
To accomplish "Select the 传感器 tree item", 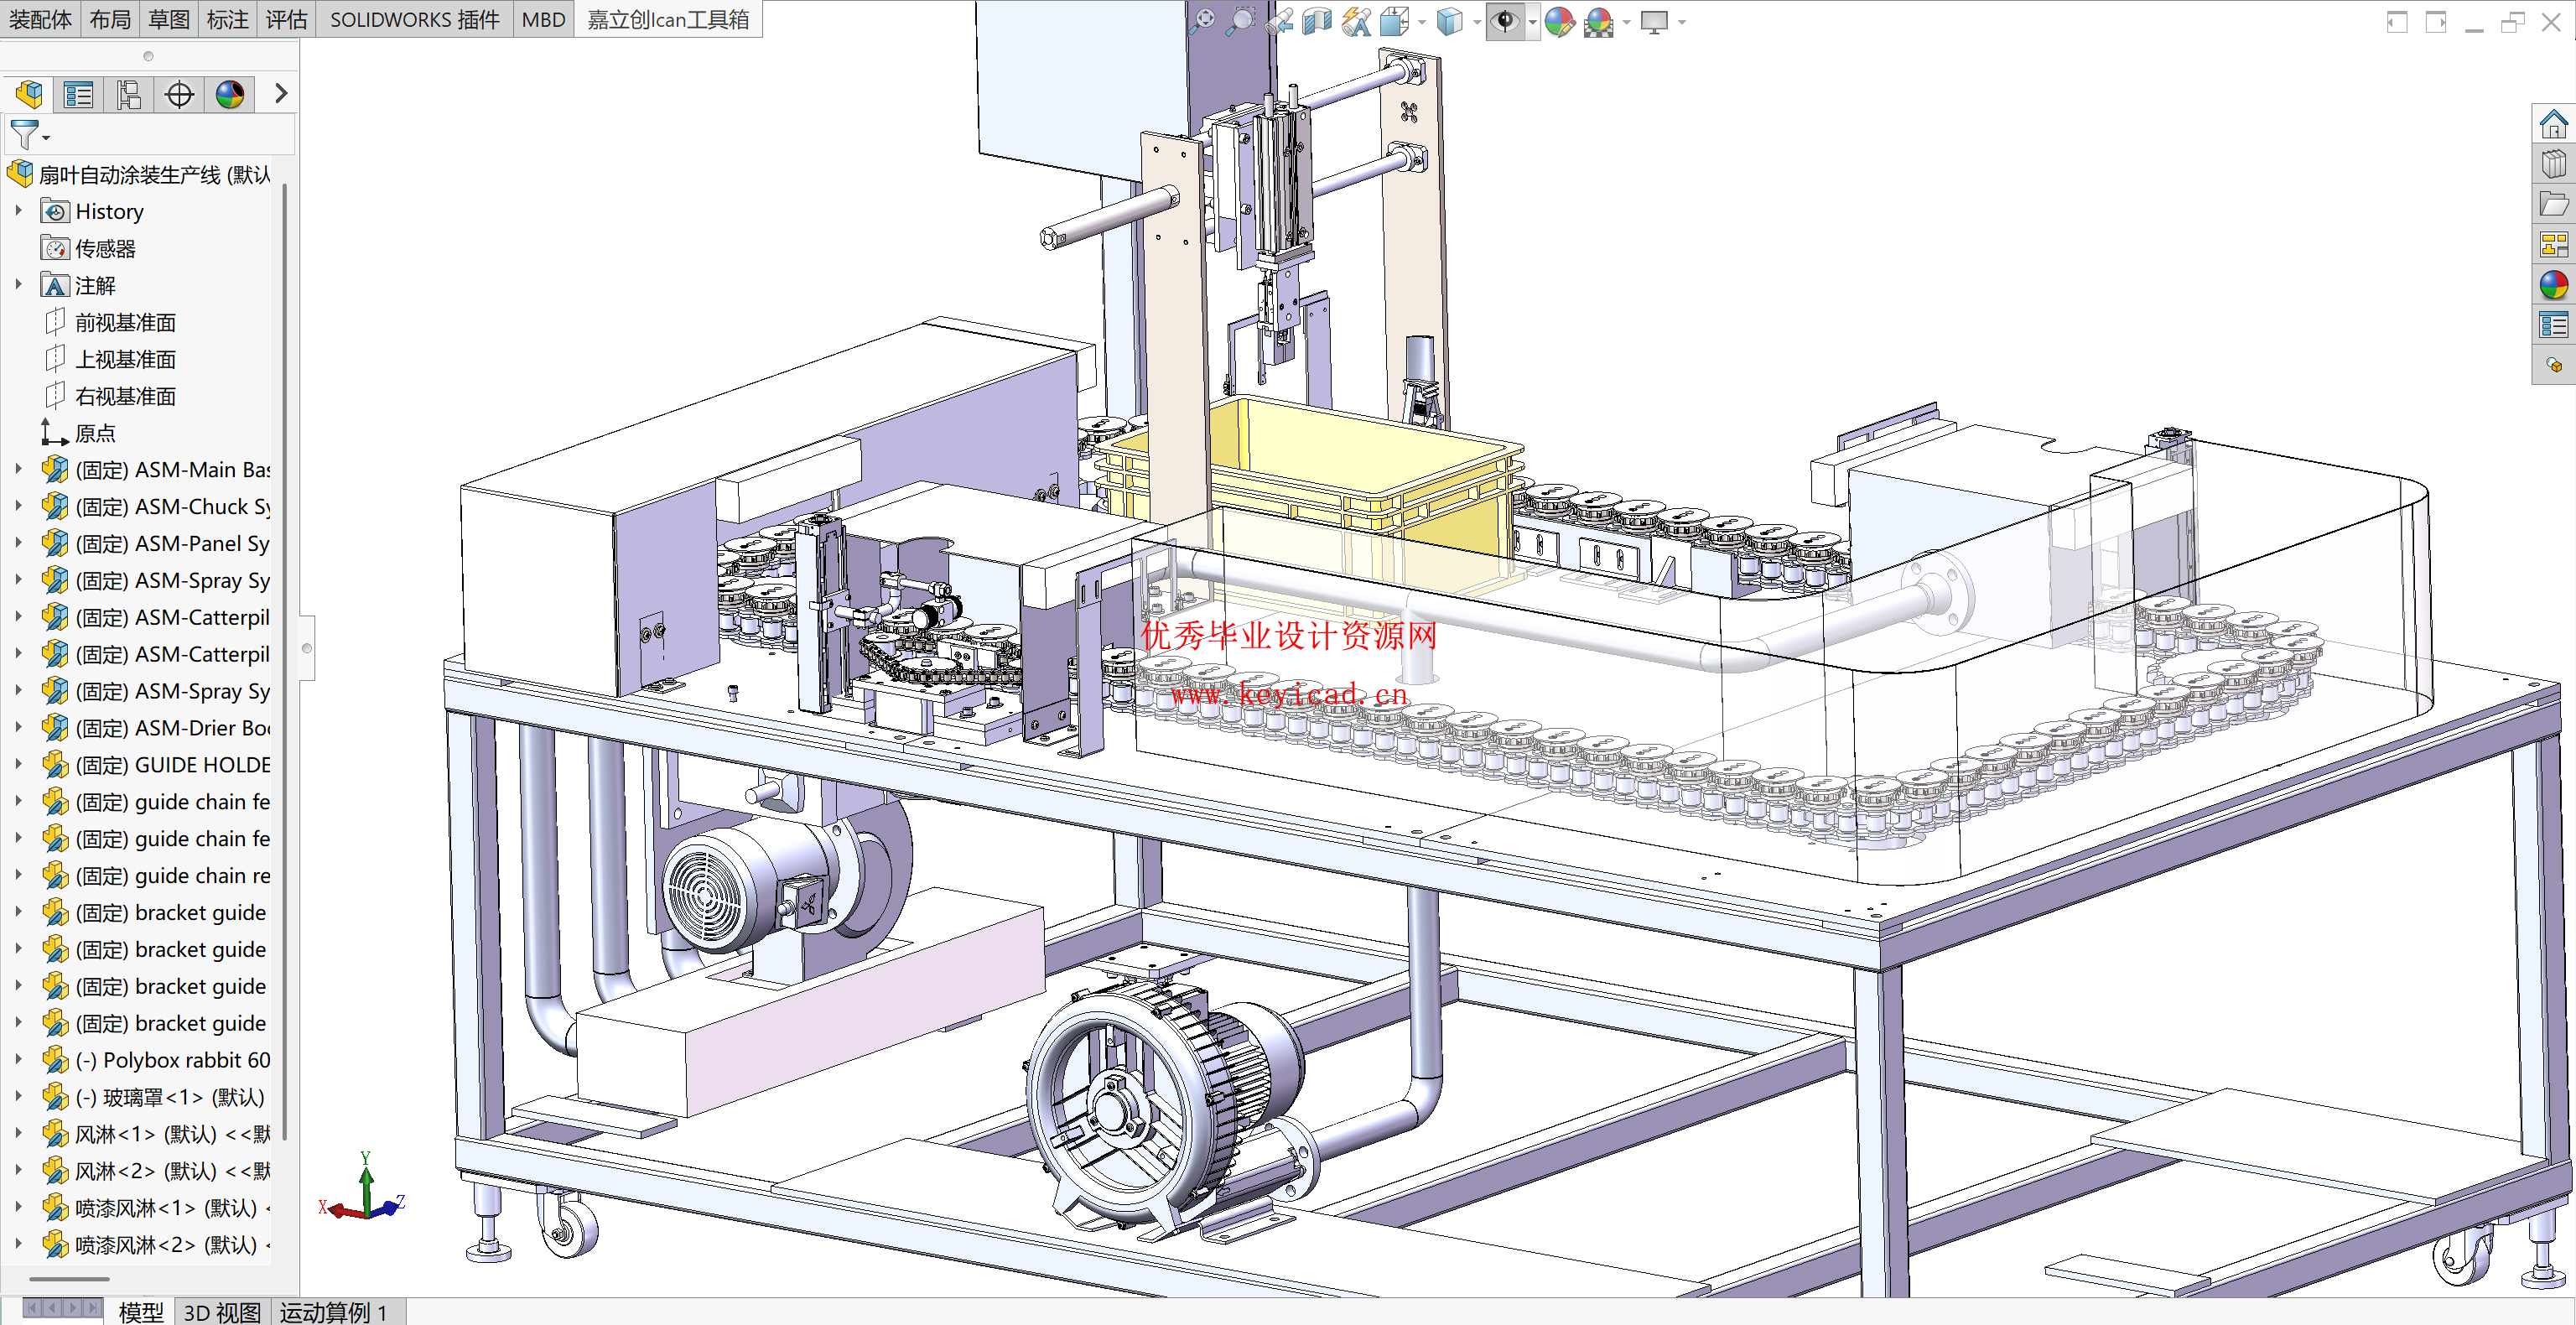I will coord(88,248).
